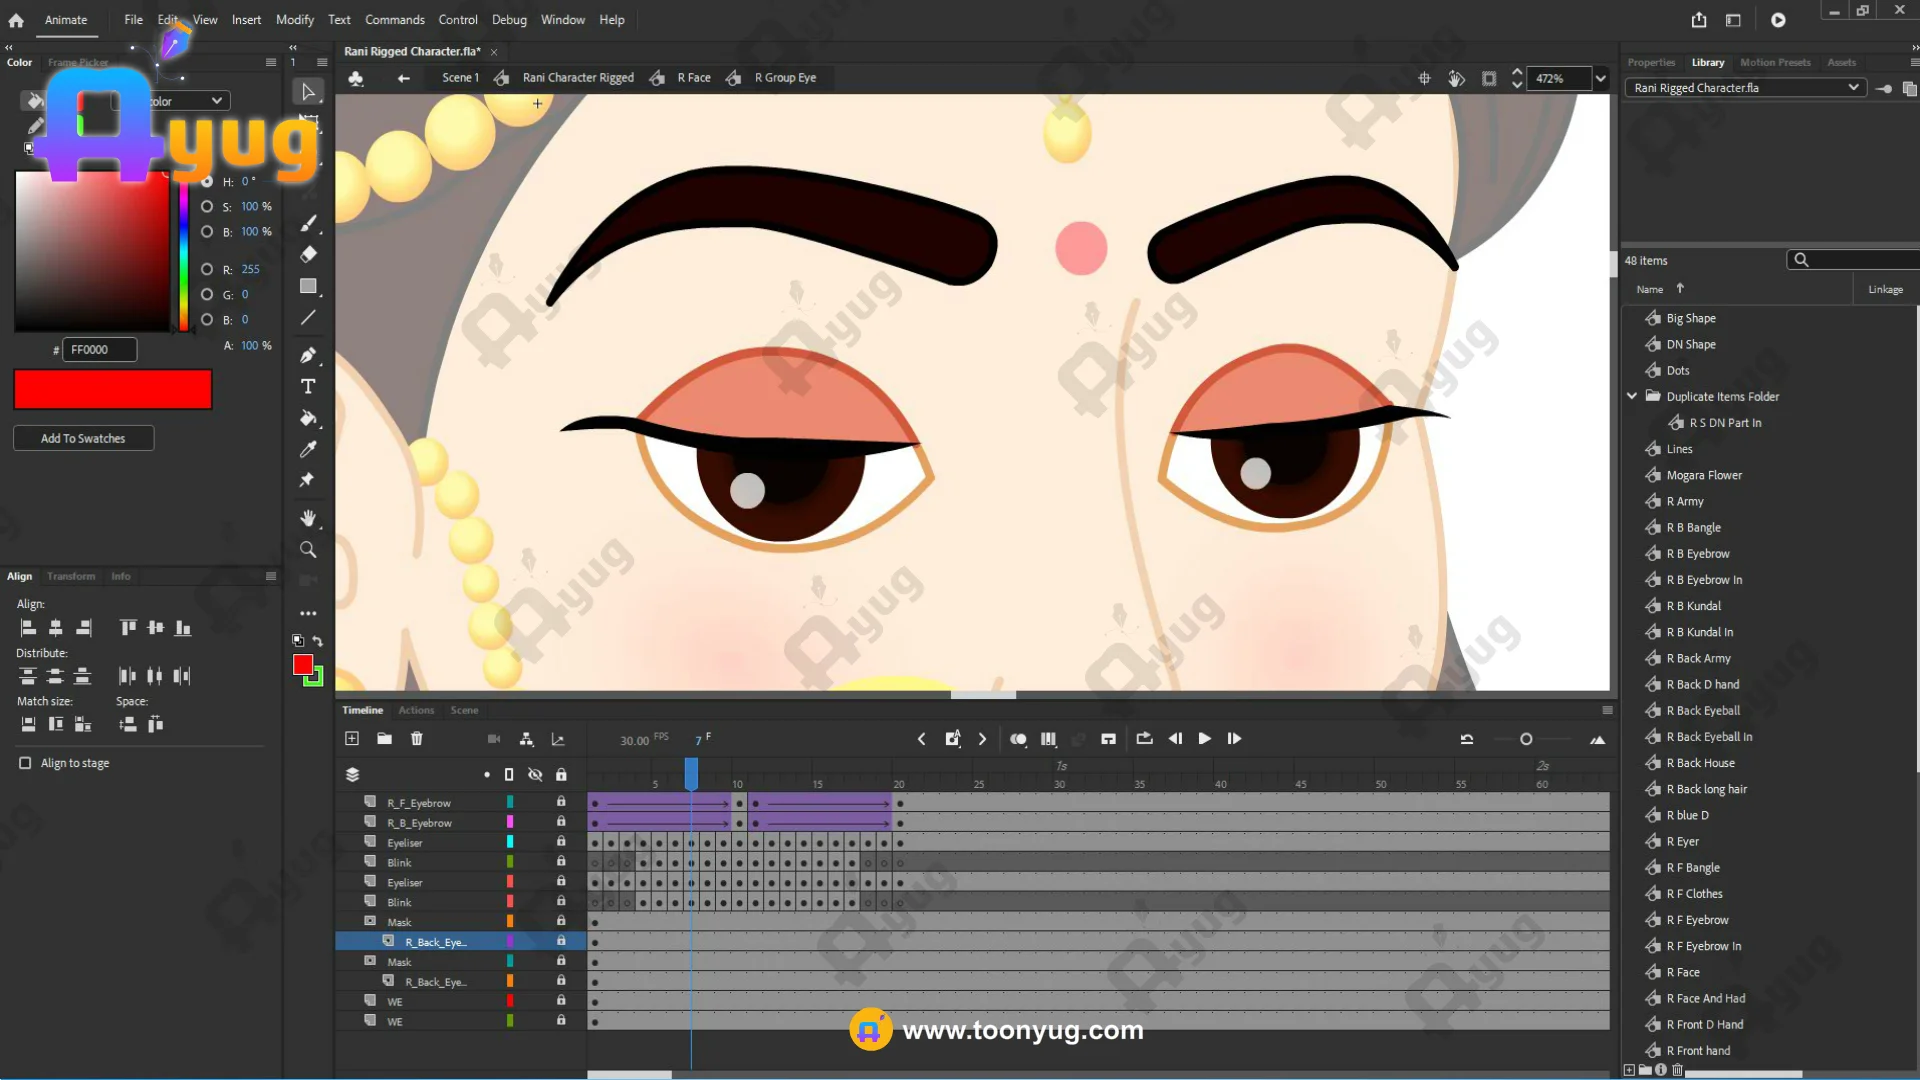
Task: Go back to Scene 1 breadcrumb
Action: 460,78
